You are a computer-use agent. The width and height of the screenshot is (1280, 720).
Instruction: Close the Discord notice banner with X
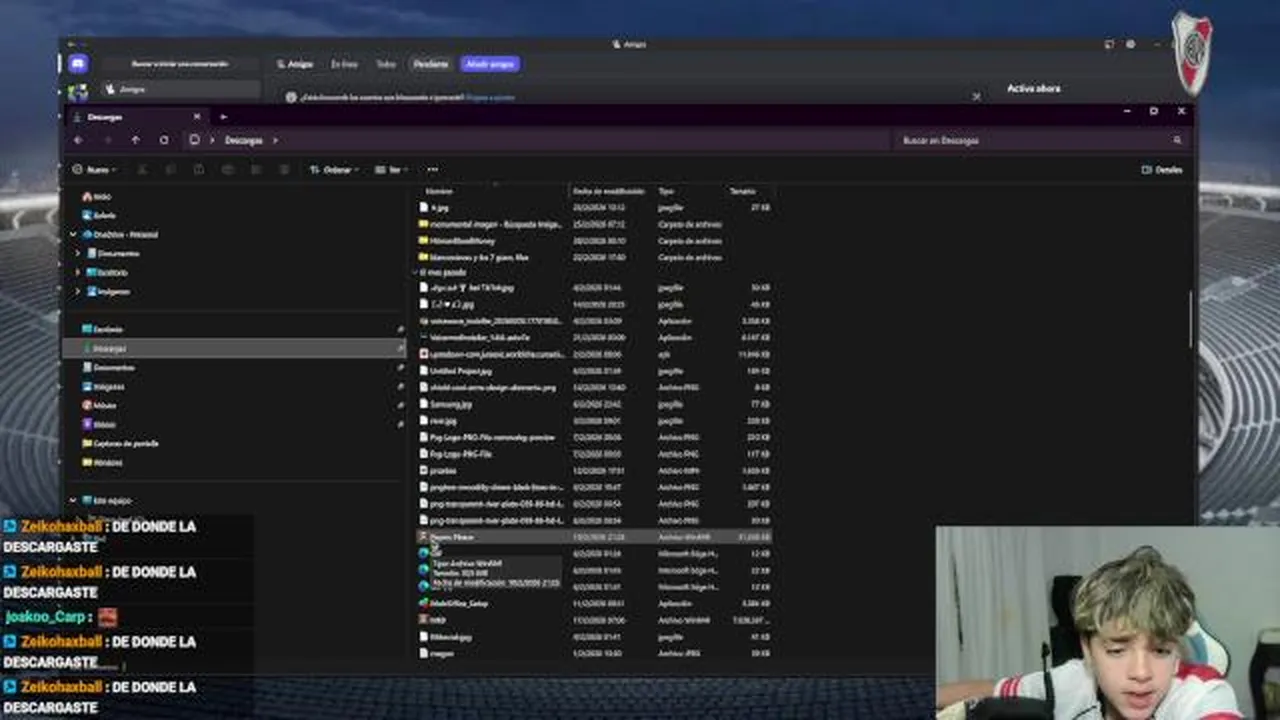coord(976,97)
